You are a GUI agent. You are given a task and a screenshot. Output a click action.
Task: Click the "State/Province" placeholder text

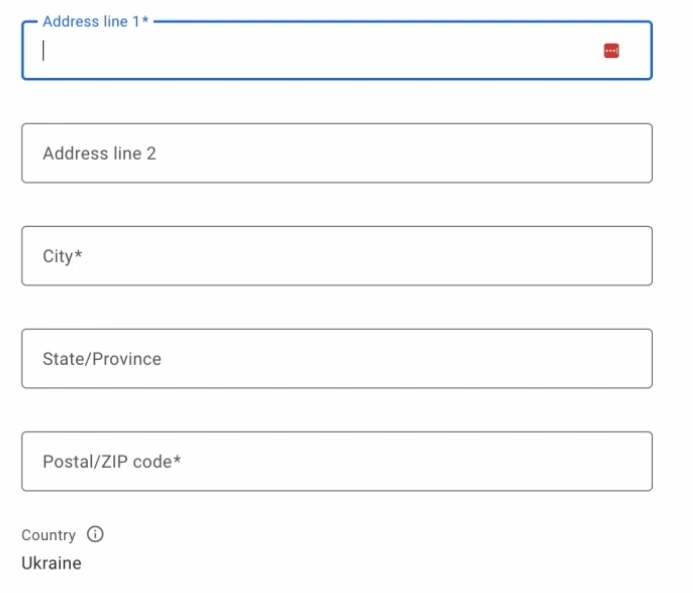(101, 359)
